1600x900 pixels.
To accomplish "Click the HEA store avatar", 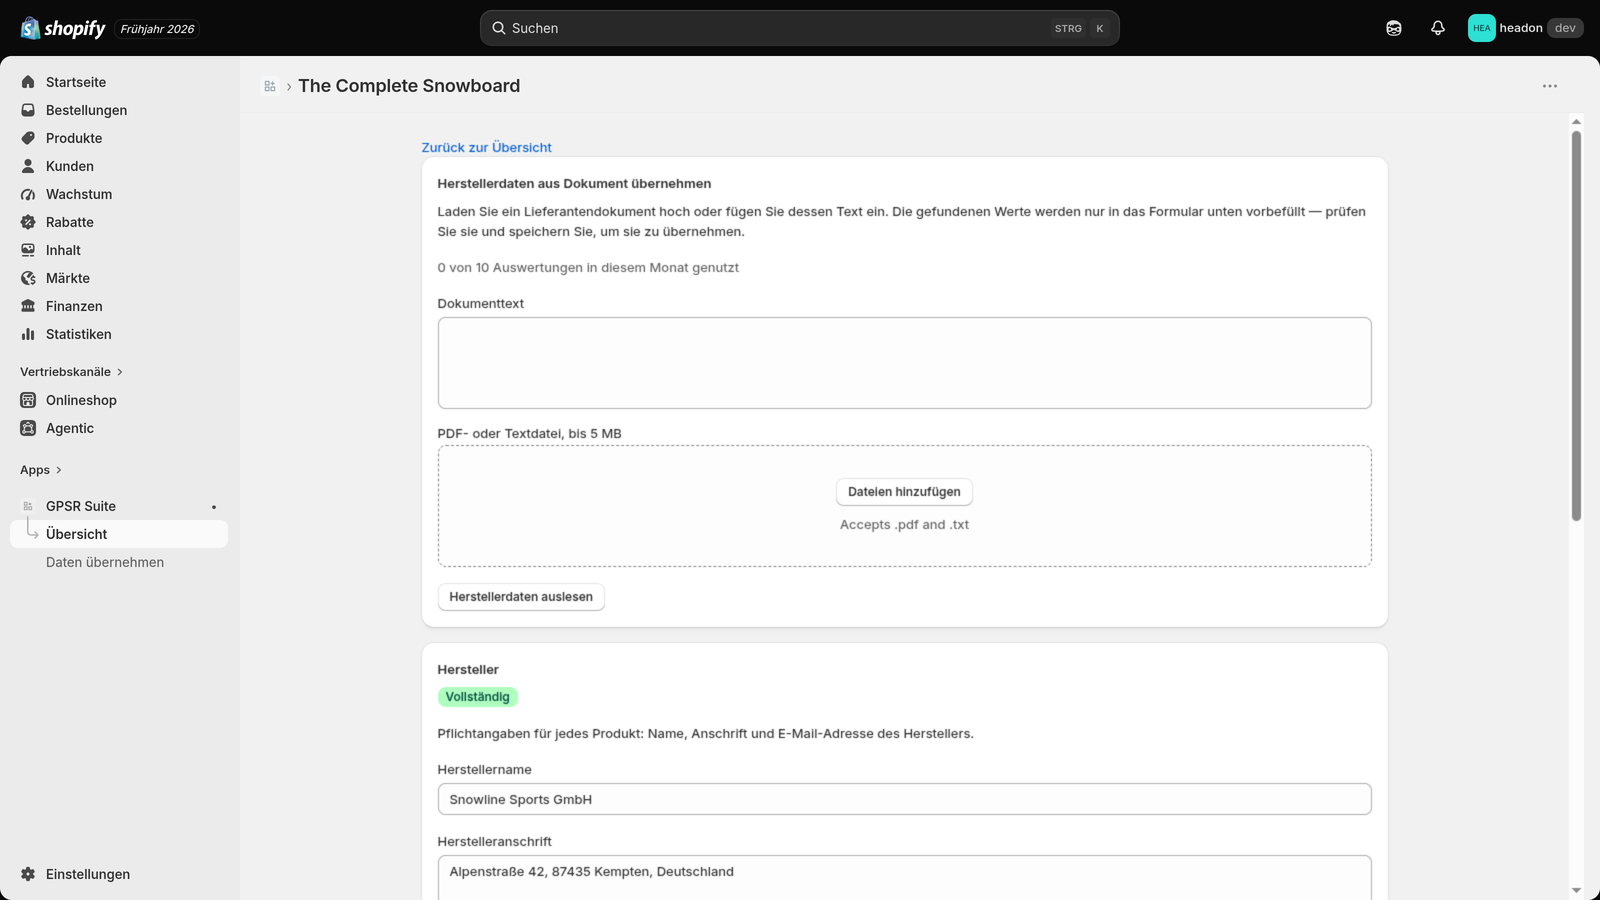I will [1482, 28].
